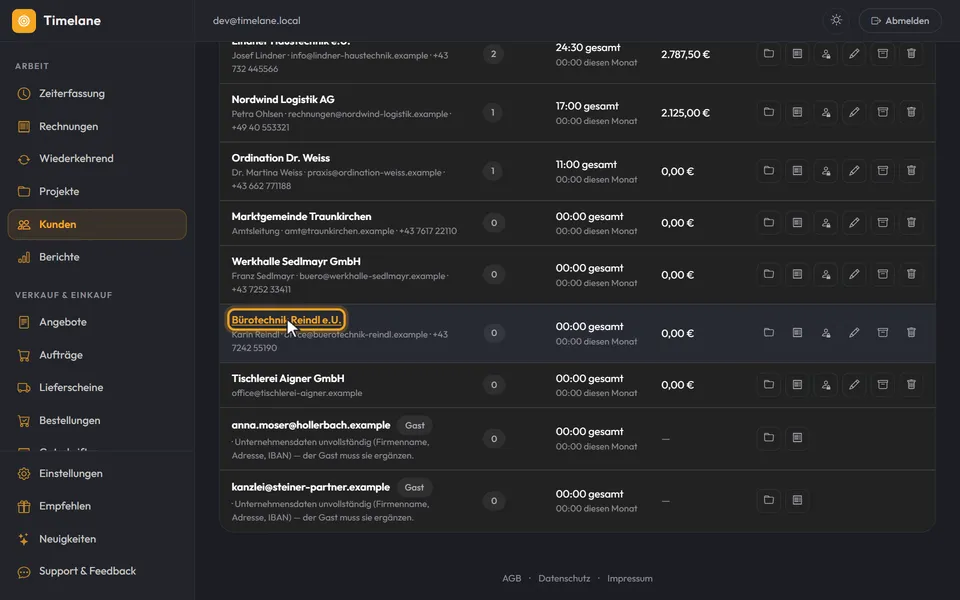960x600 pixels.
Task: Toggle the light/dark theme sun icon
Action: click(836, 20)
